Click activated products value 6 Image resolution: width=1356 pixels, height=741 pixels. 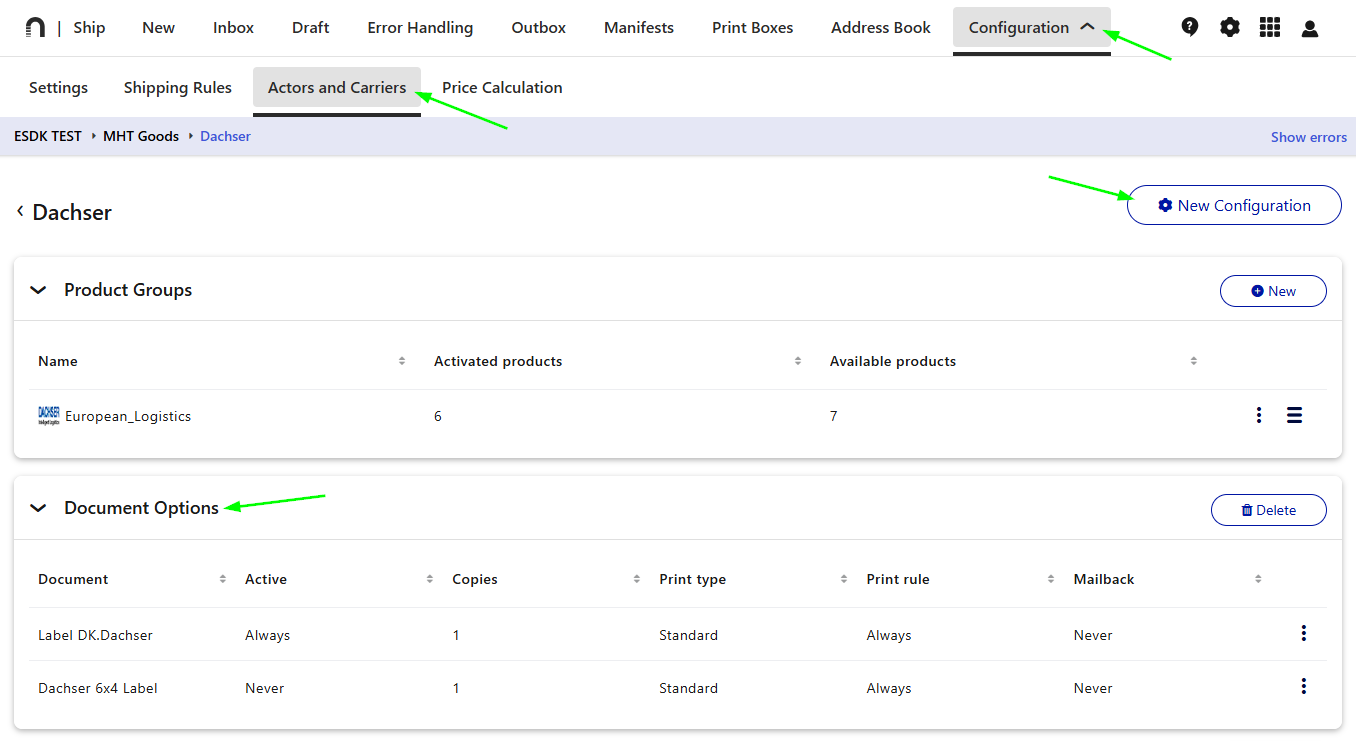[x=438, y=416]
